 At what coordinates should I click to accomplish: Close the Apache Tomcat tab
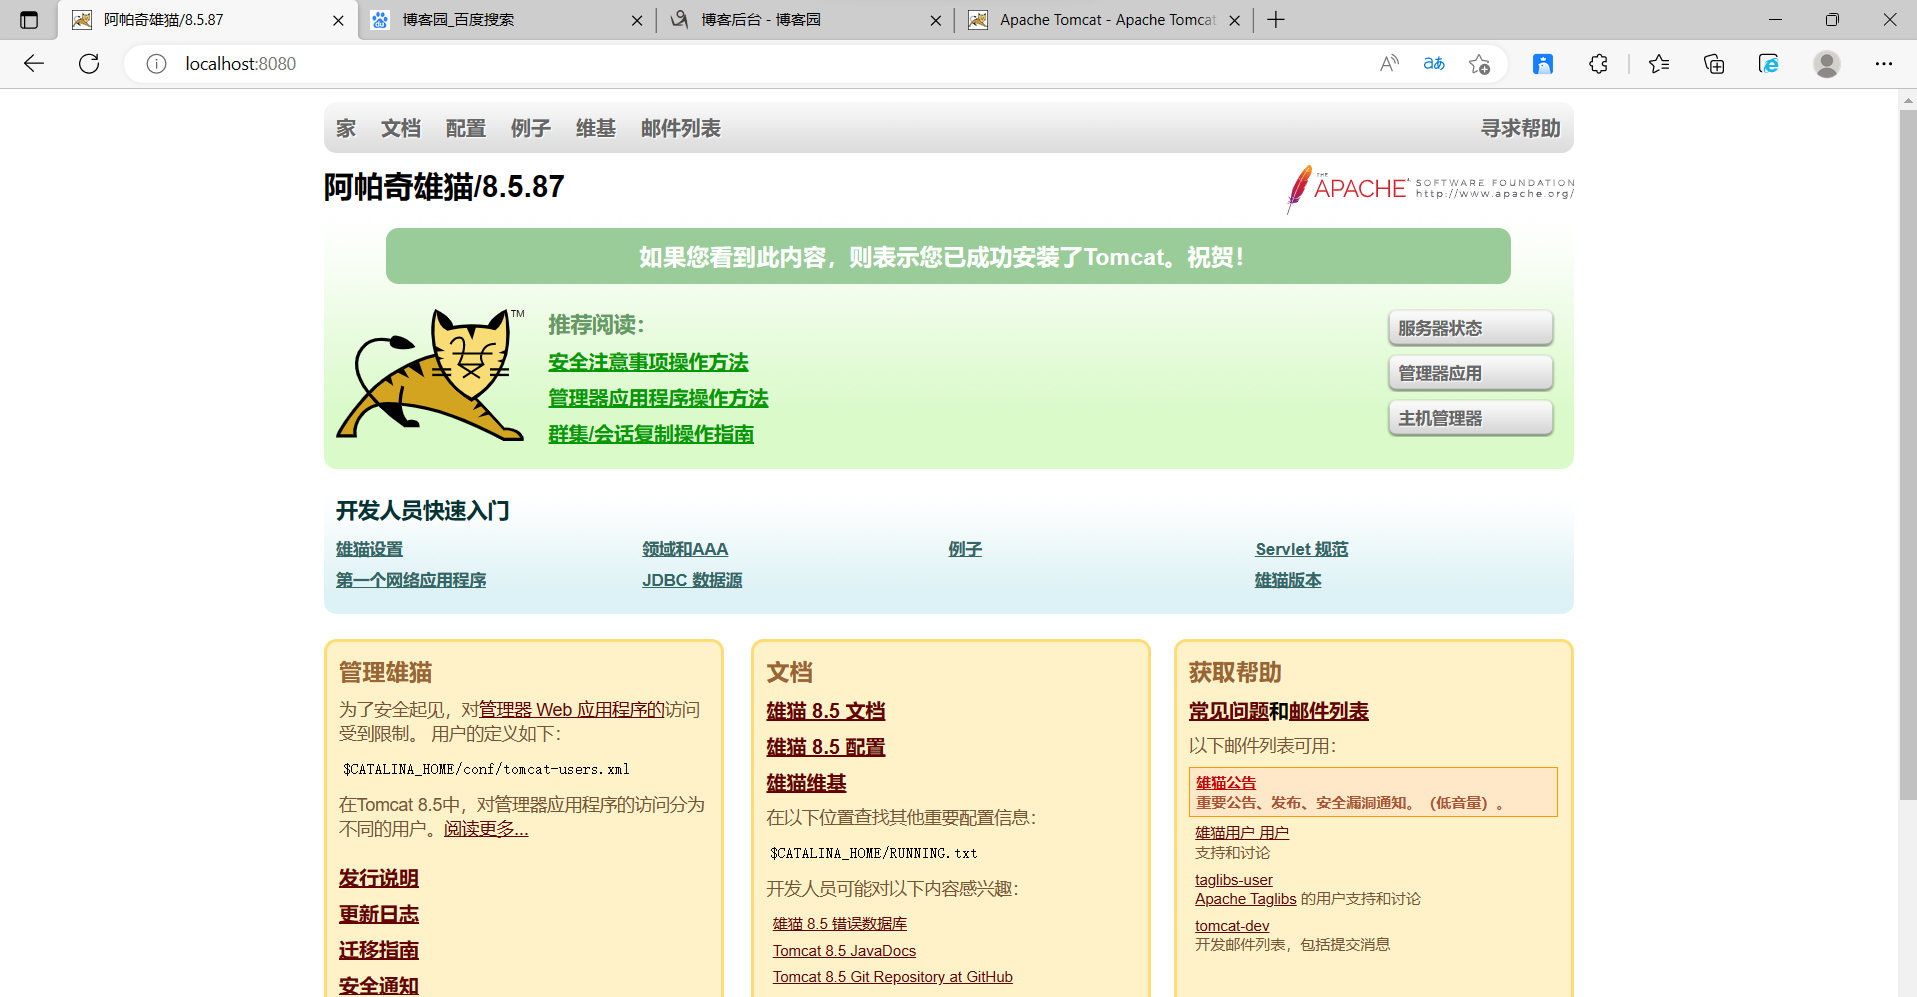point(1234,20)
